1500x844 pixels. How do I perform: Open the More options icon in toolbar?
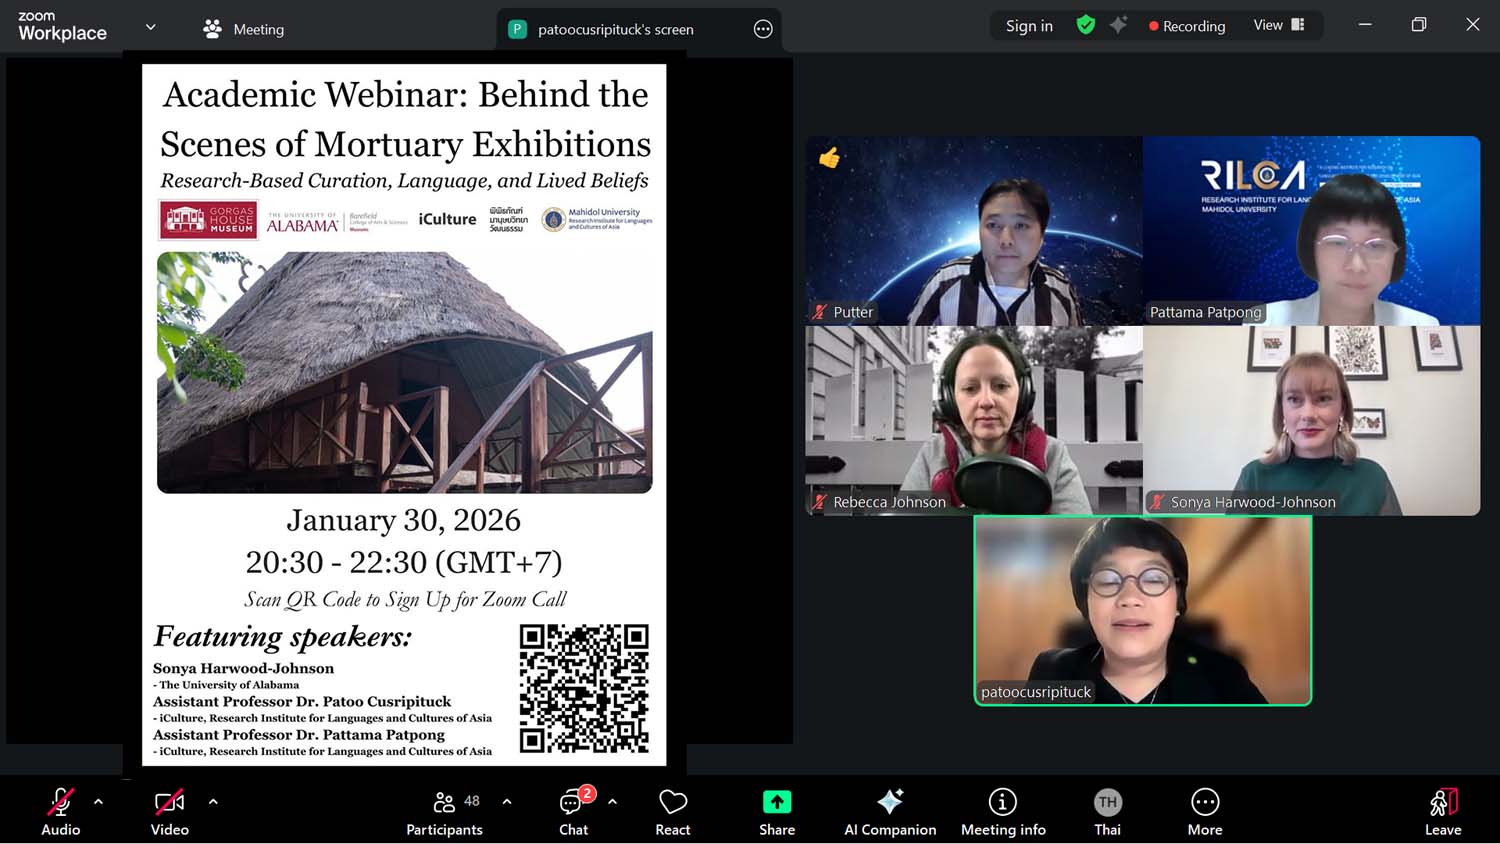1205,803
